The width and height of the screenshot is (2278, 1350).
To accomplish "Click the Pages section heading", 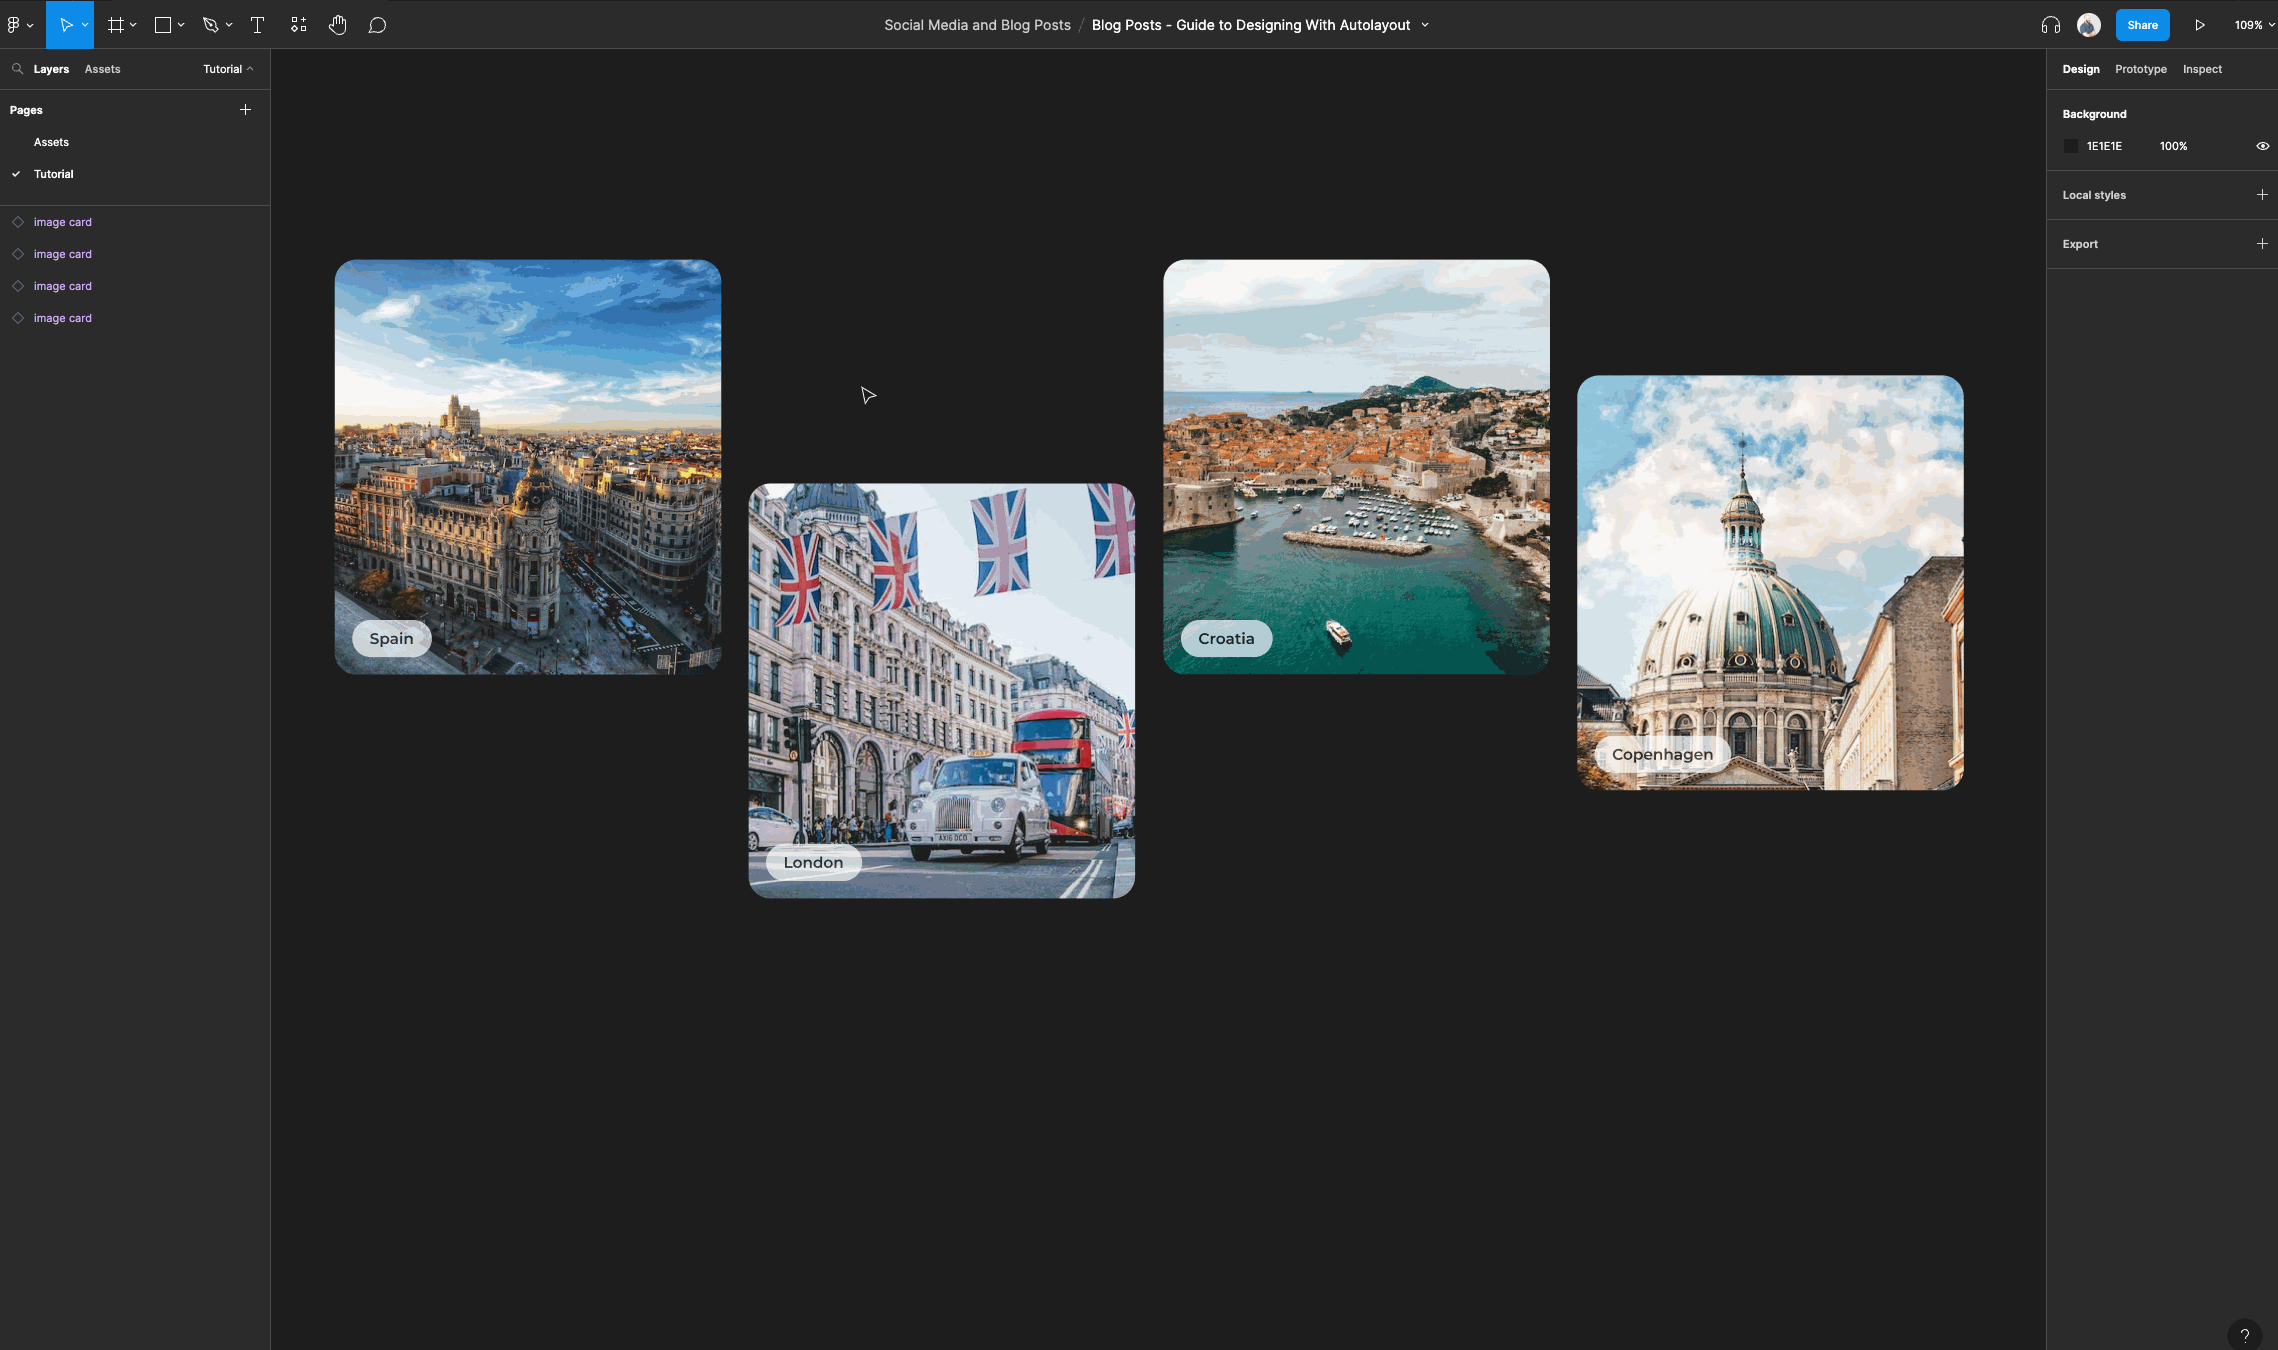I will tap(26, 110).
